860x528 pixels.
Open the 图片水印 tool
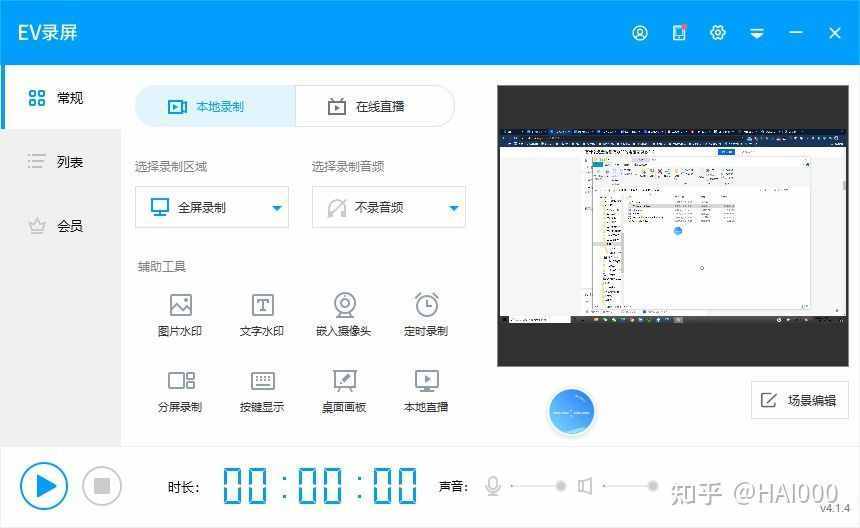[x=180, y=315]
